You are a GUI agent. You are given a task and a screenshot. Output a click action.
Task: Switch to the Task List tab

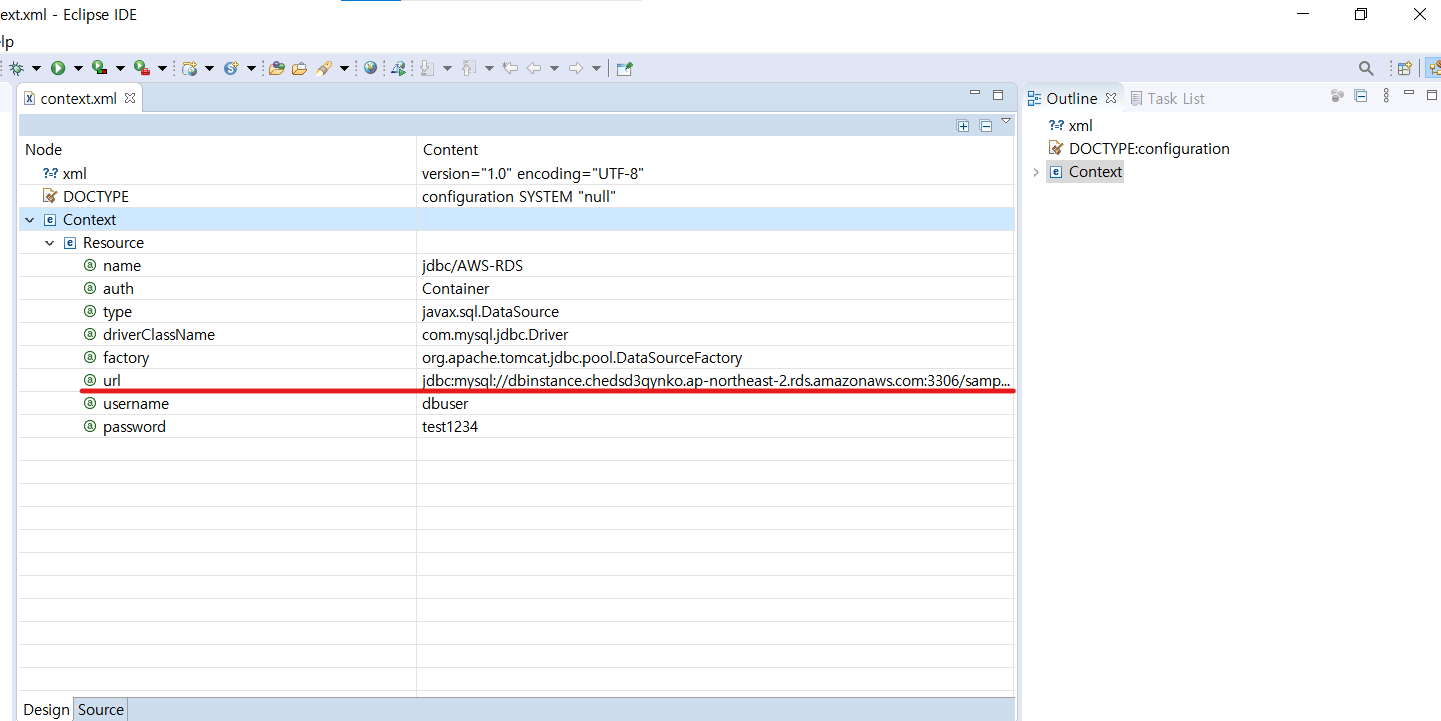(x=1167, y=98)
